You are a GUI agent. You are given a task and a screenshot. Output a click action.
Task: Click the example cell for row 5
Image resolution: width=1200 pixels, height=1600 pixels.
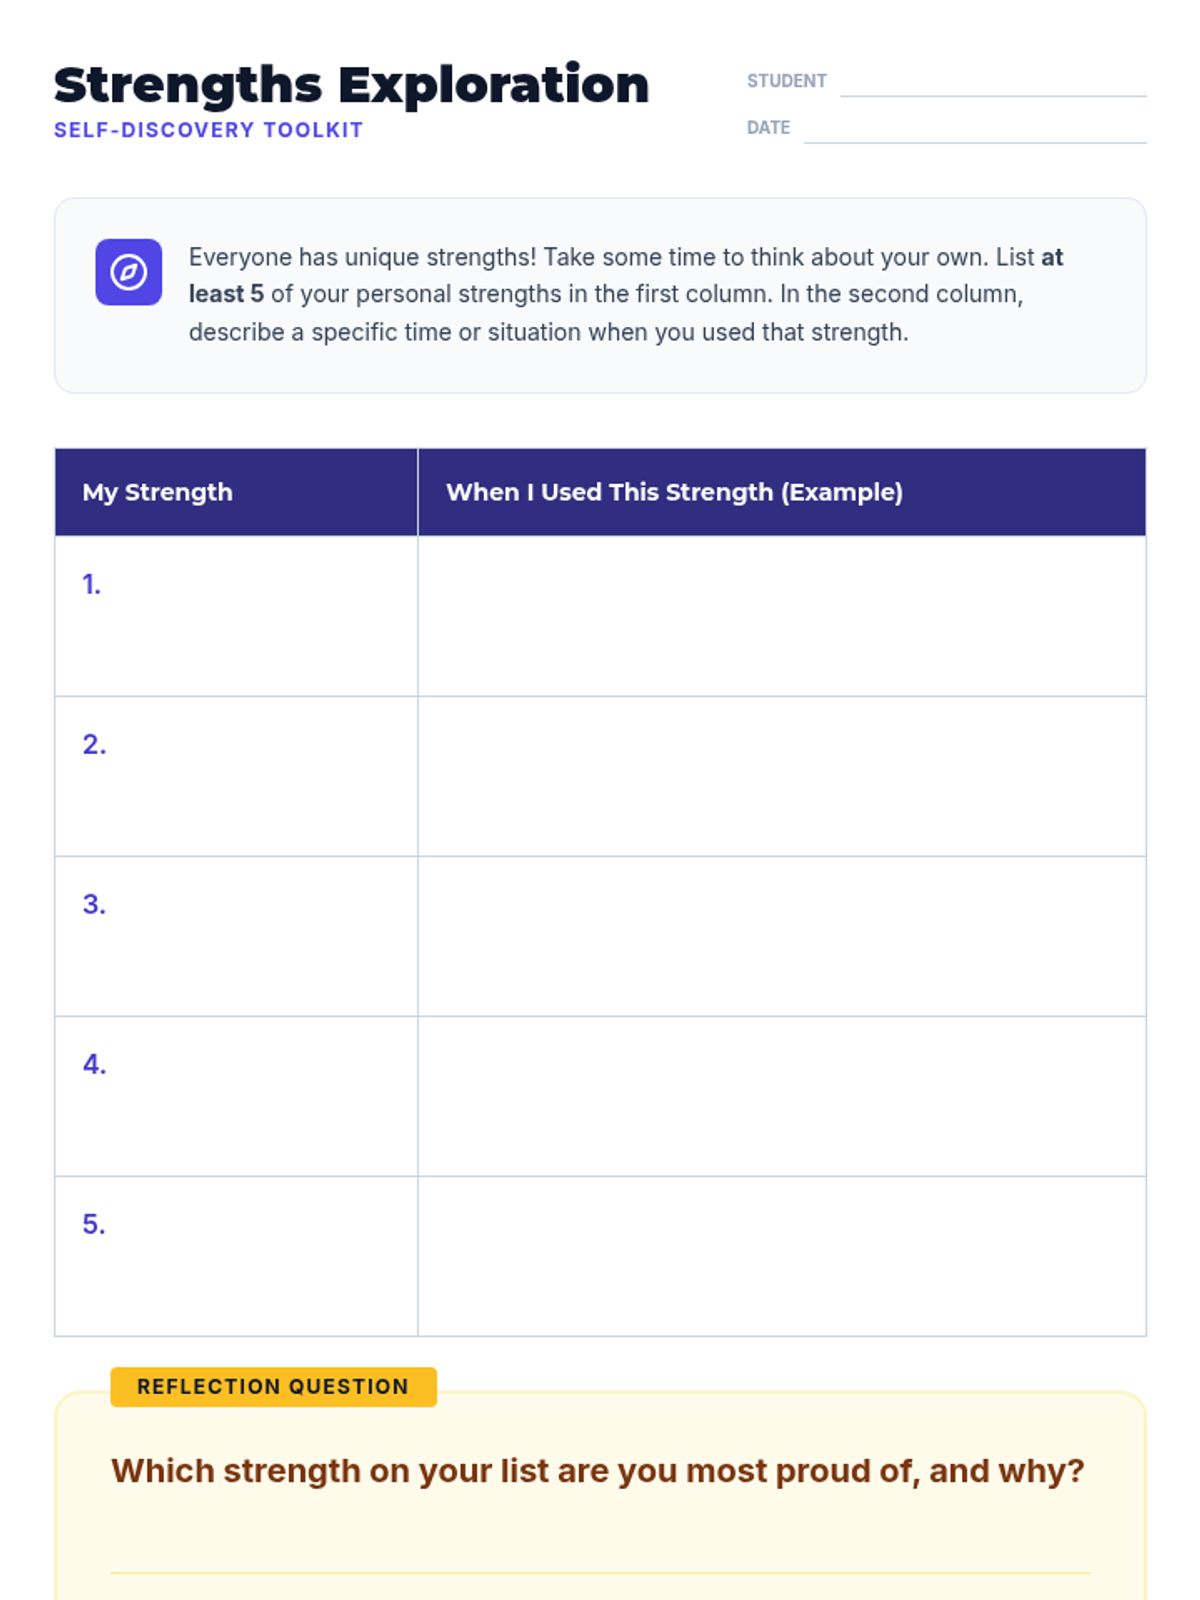coord(782,1256)
